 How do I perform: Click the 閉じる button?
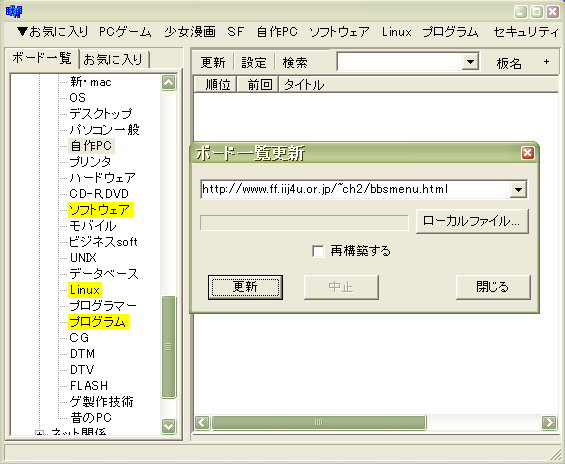pos(493,287)
